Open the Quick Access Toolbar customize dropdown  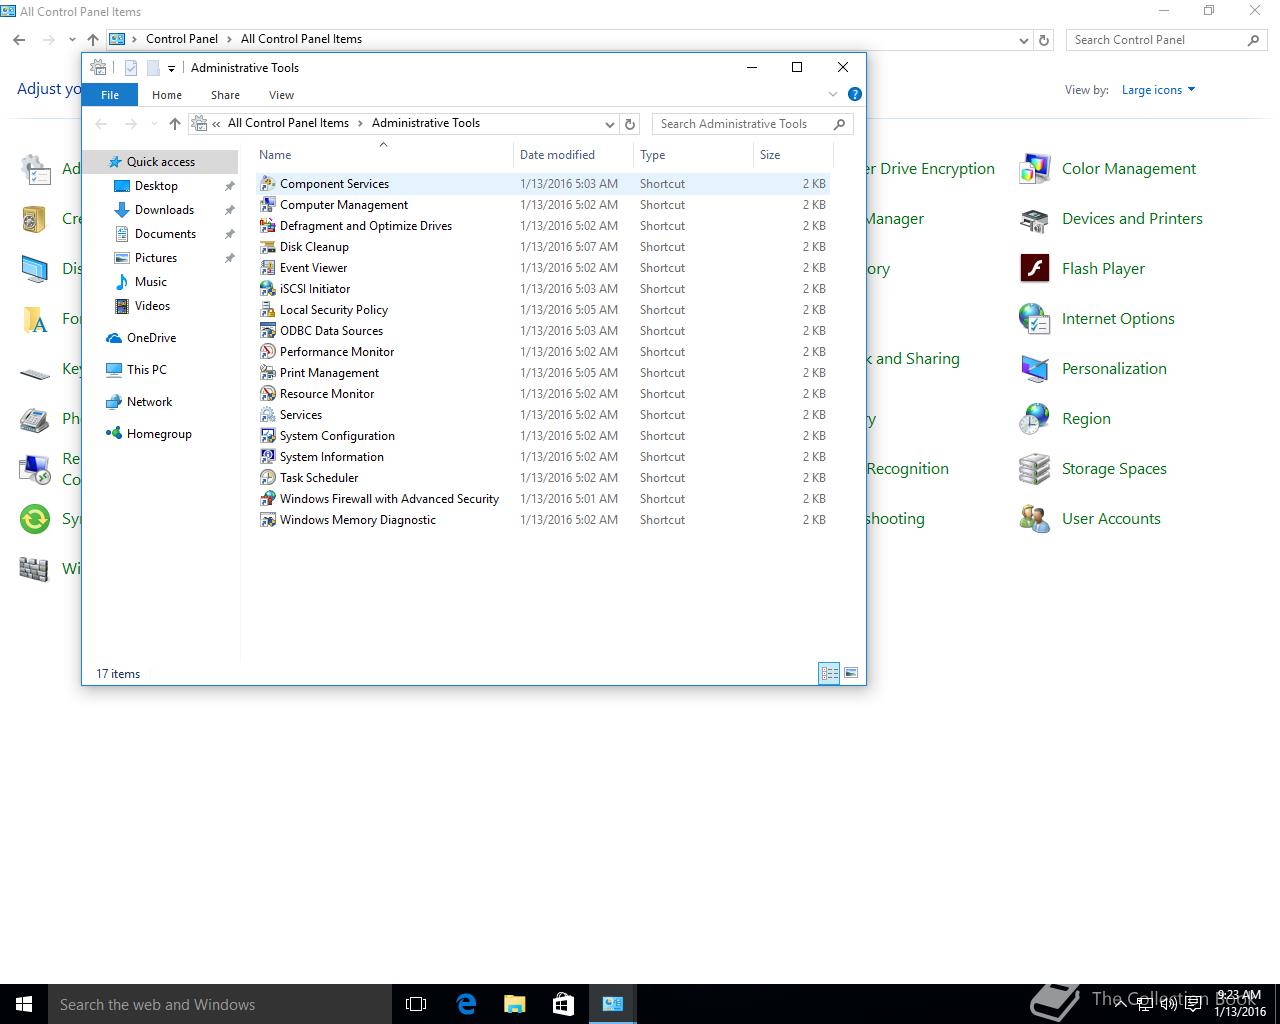pyautogui.click(x=171, y=68)
